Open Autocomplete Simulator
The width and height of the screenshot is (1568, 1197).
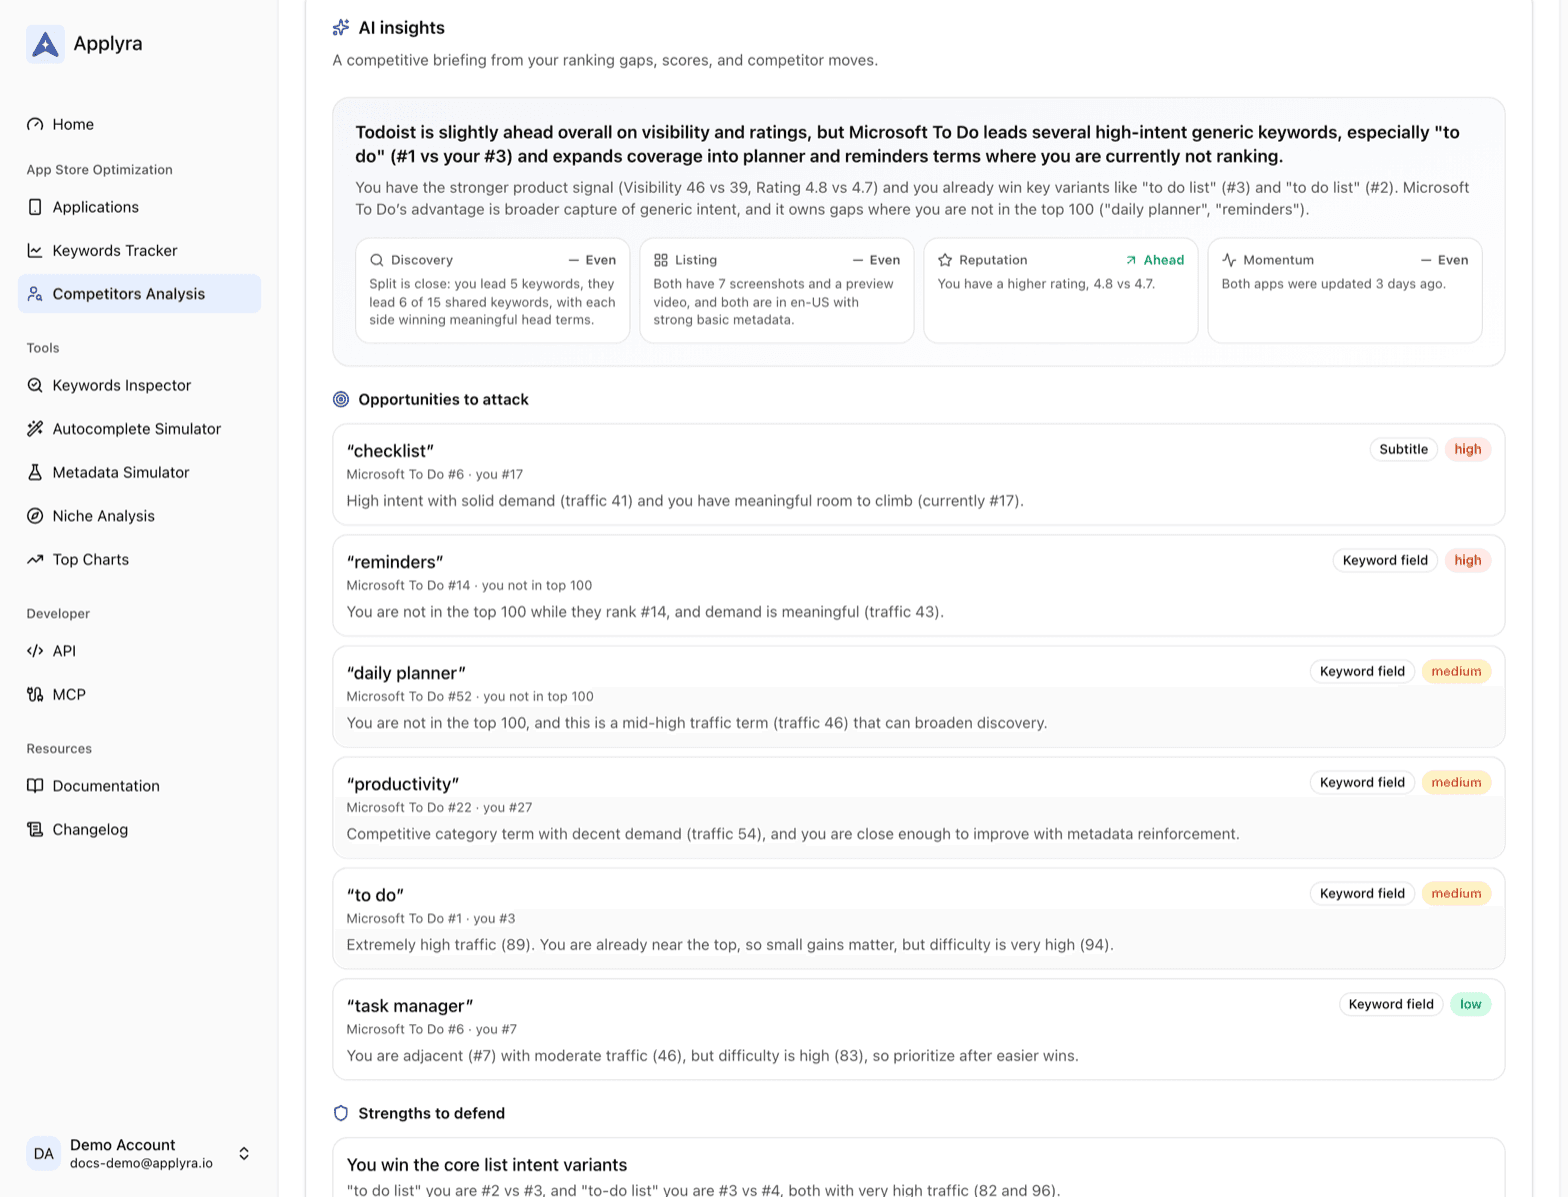pos(139,429)
